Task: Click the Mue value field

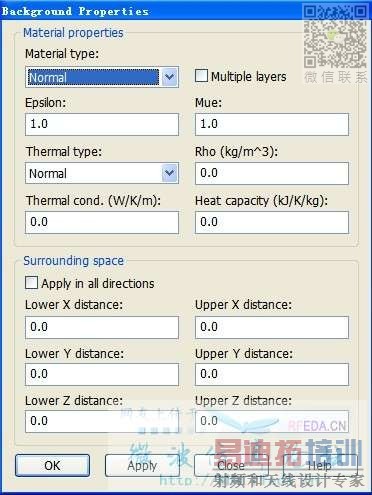Action: pyautogui.click(x=272, y=124)
